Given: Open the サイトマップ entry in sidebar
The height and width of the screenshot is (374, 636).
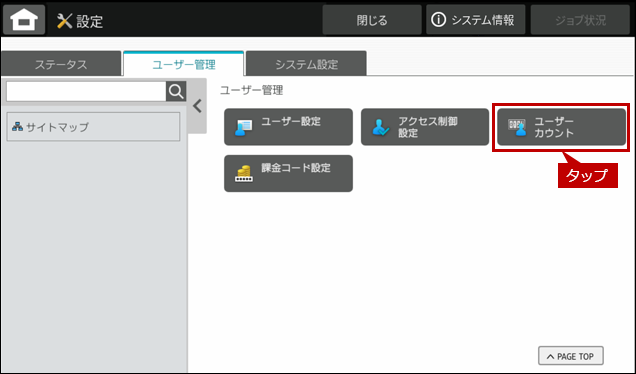Looking at the screenshot, I should click(x=93, y=127).
